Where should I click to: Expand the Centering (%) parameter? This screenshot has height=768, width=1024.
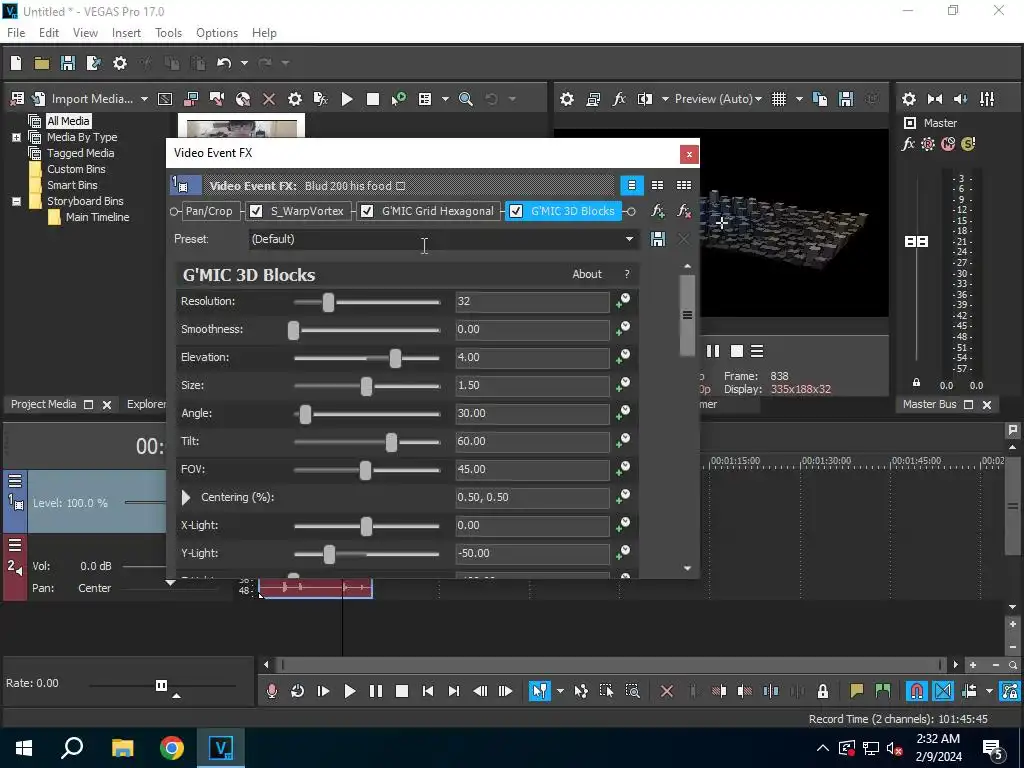coord(186,498)
